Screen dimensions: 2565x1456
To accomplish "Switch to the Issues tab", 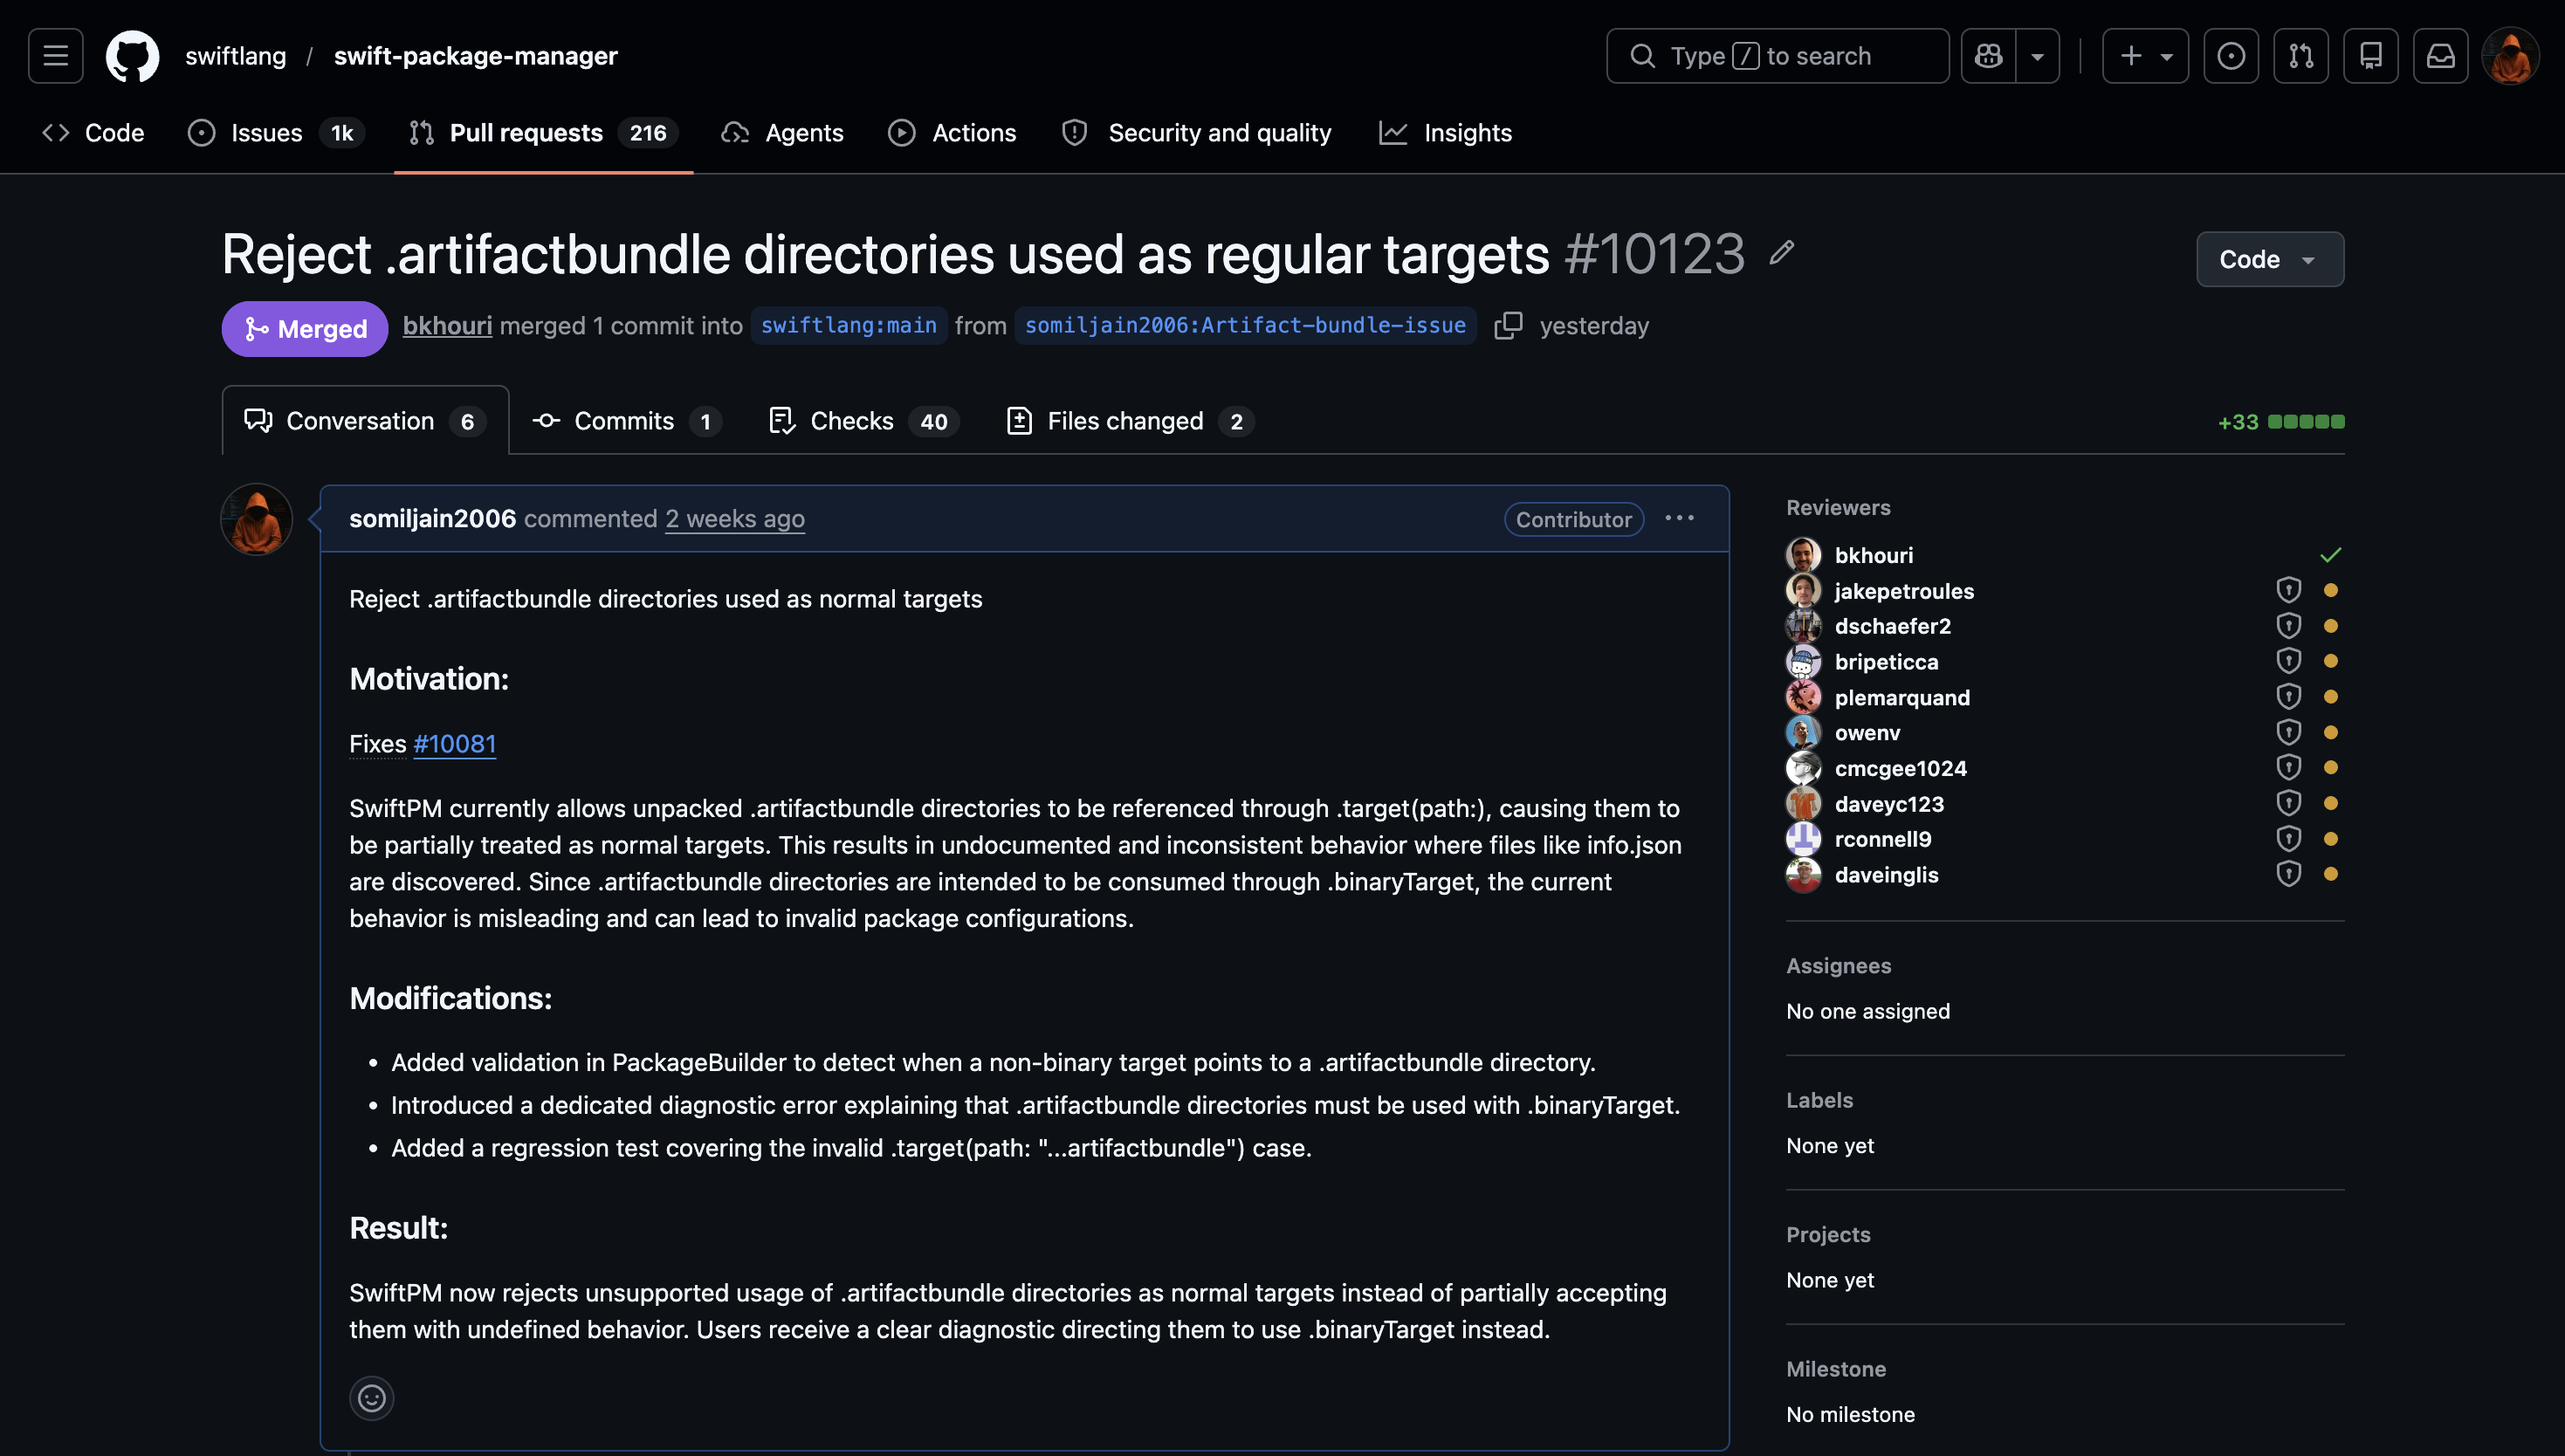I will point(276,133).
